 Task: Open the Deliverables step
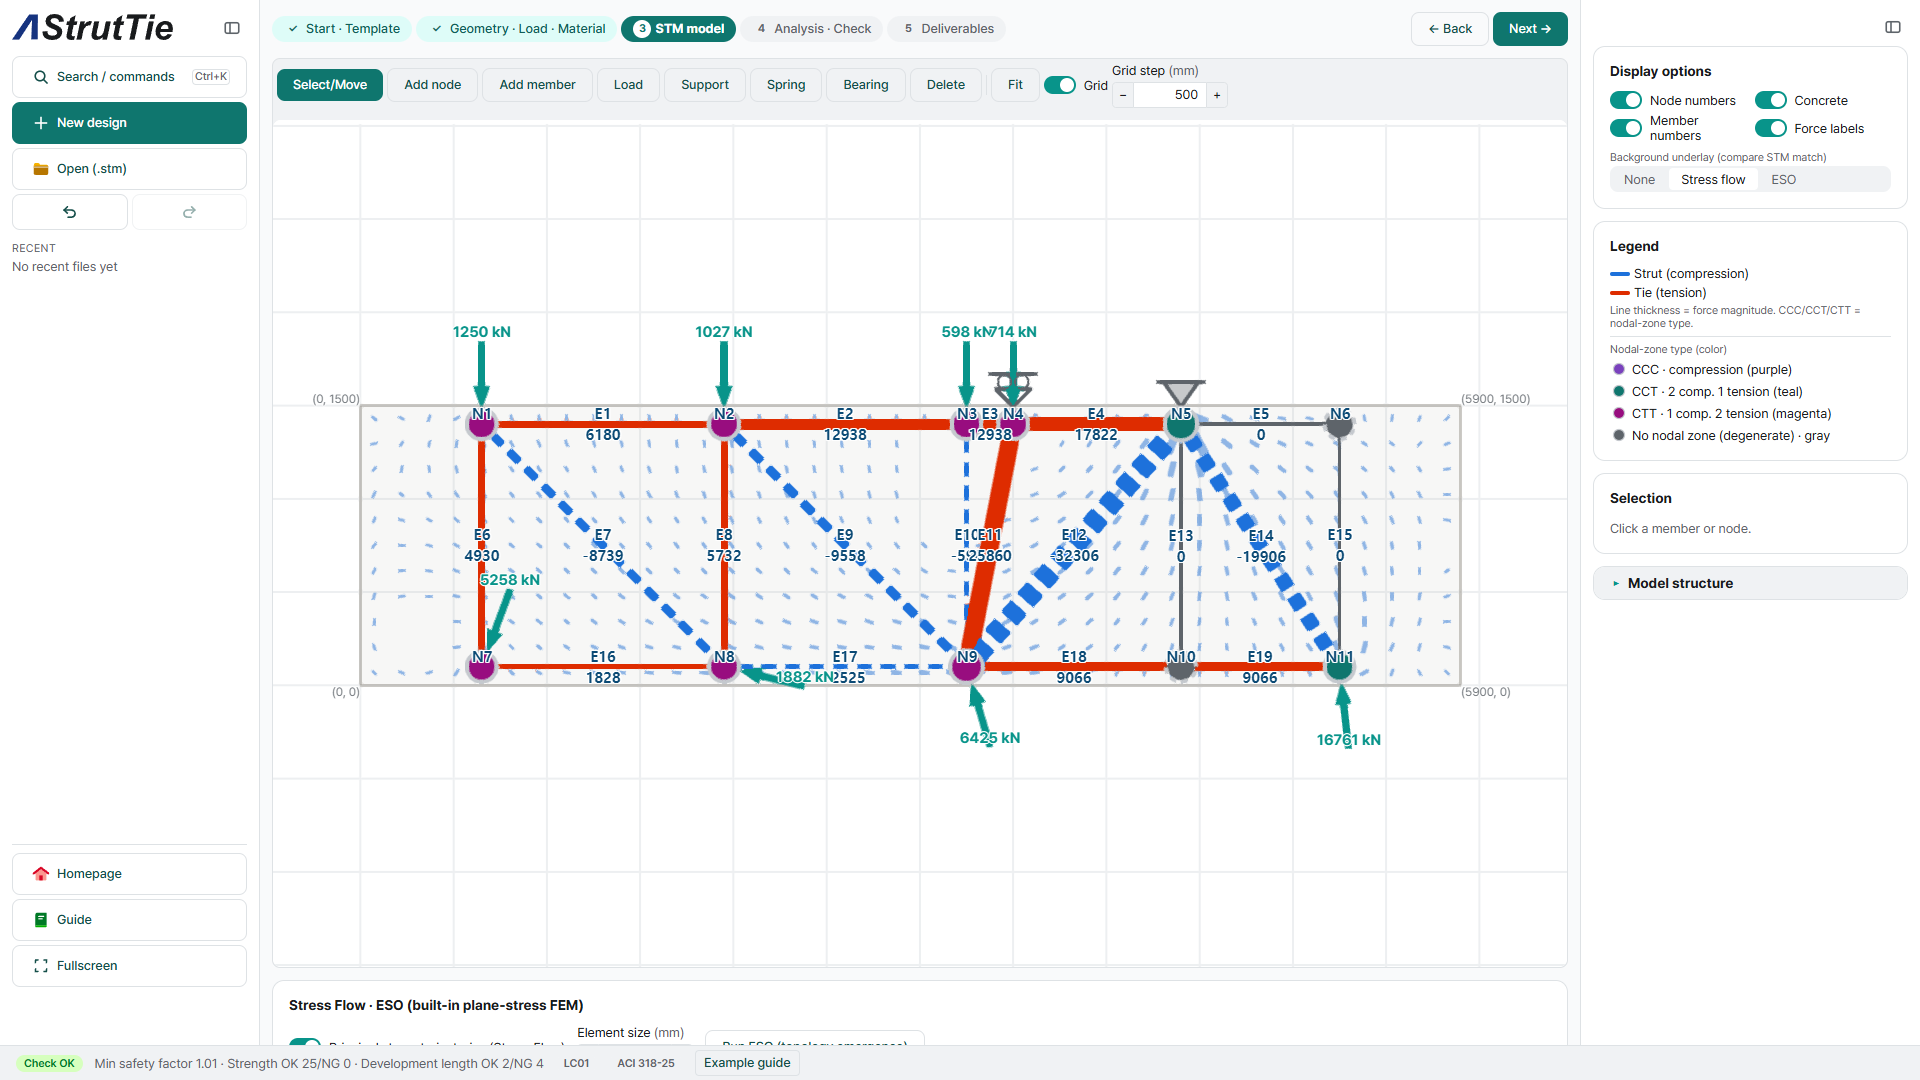[948, 29]
